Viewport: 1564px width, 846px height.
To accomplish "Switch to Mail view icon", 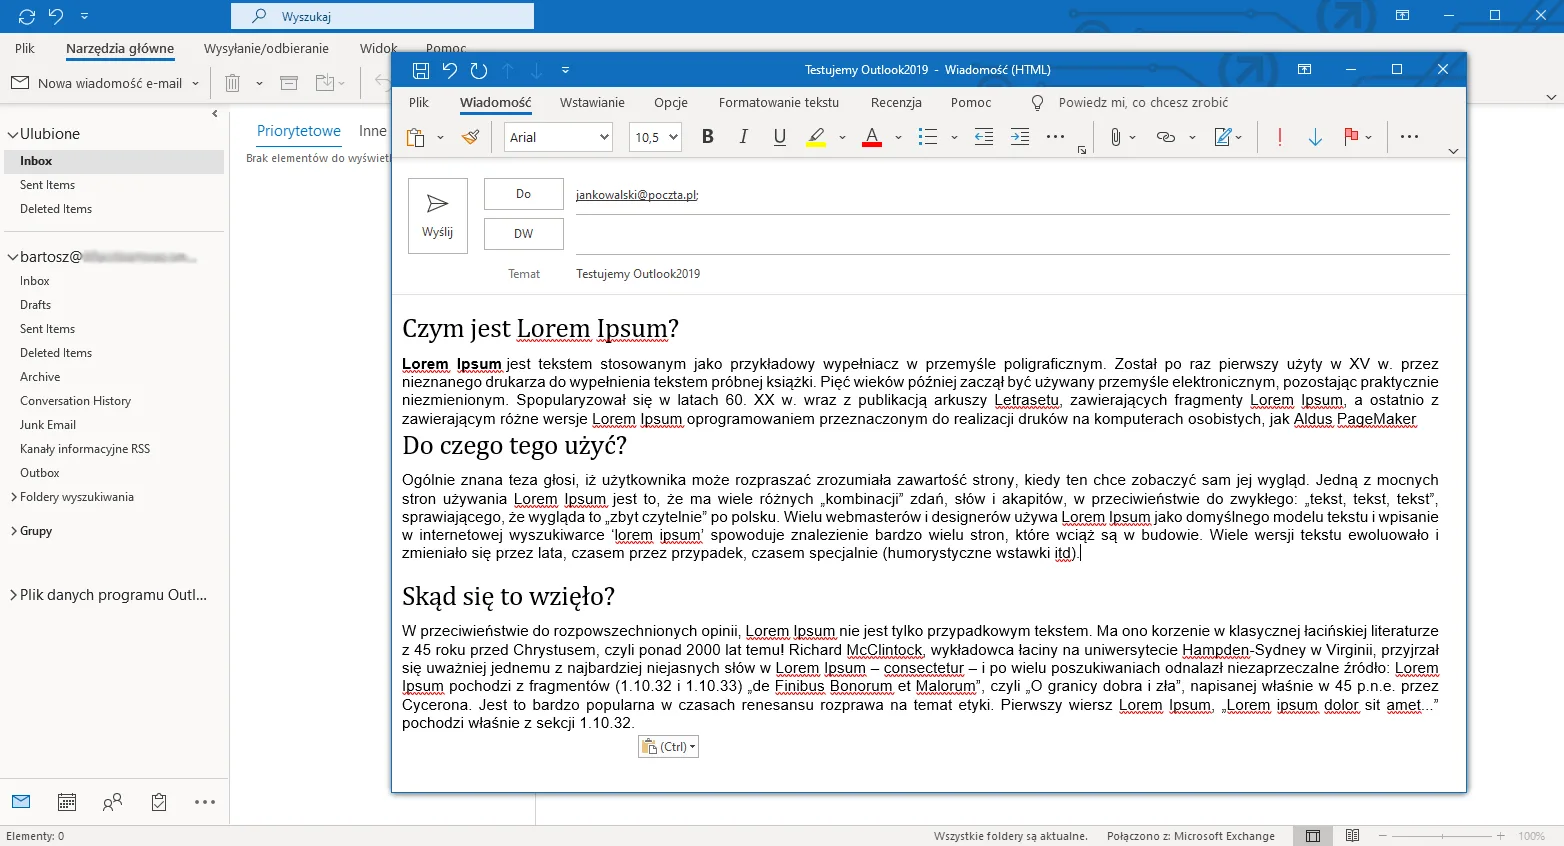I will [x=21, y=802].
